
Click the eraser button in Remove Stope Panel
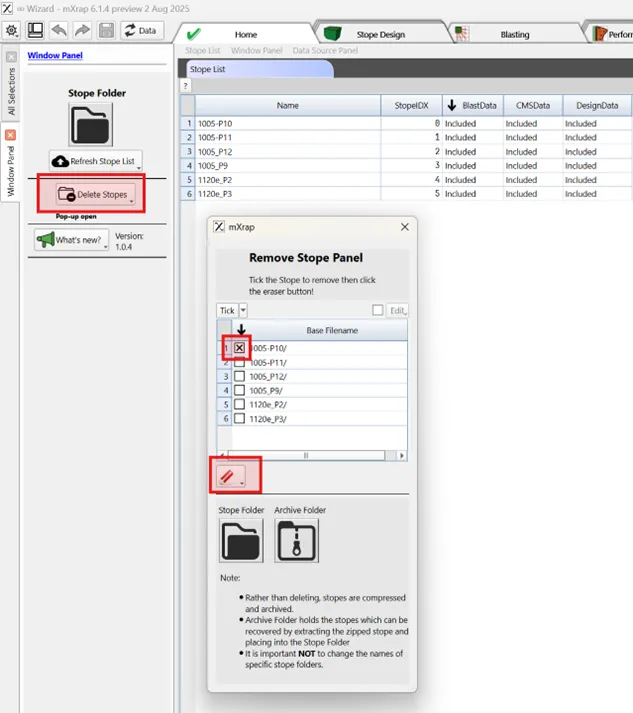(x=227, y=477)
